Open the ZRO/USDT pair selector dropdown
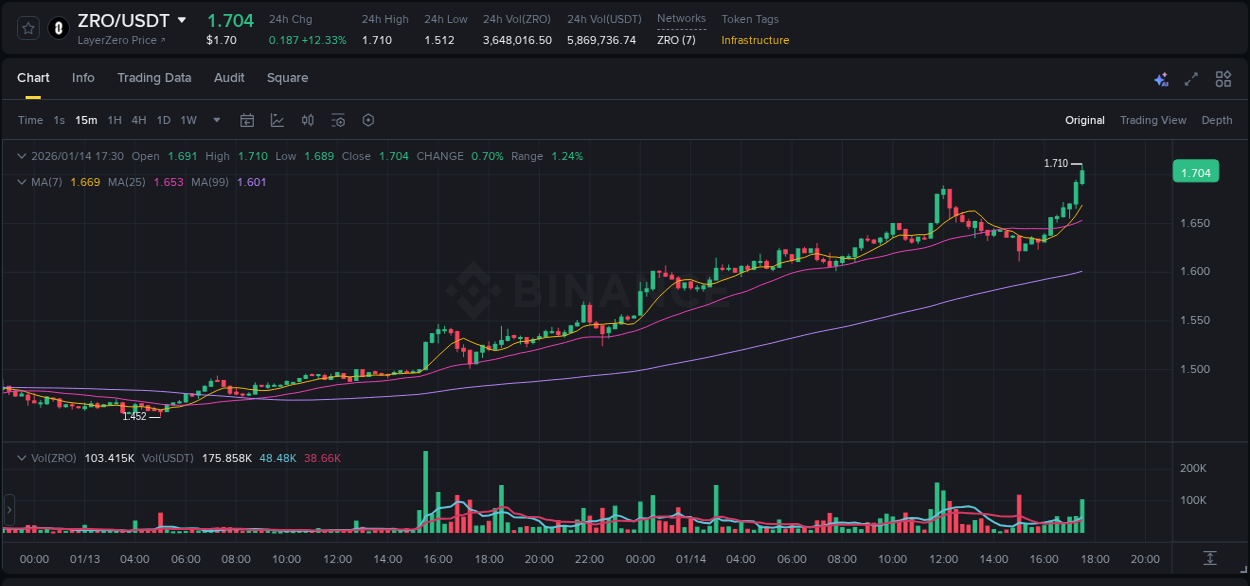 coord(180,19)
